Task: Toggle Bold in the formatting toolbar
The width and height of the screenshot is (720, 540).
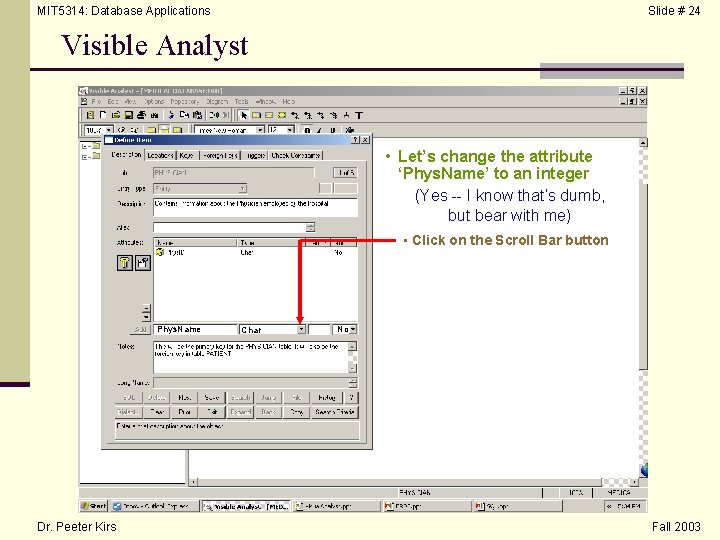Action: click(307, 130)
